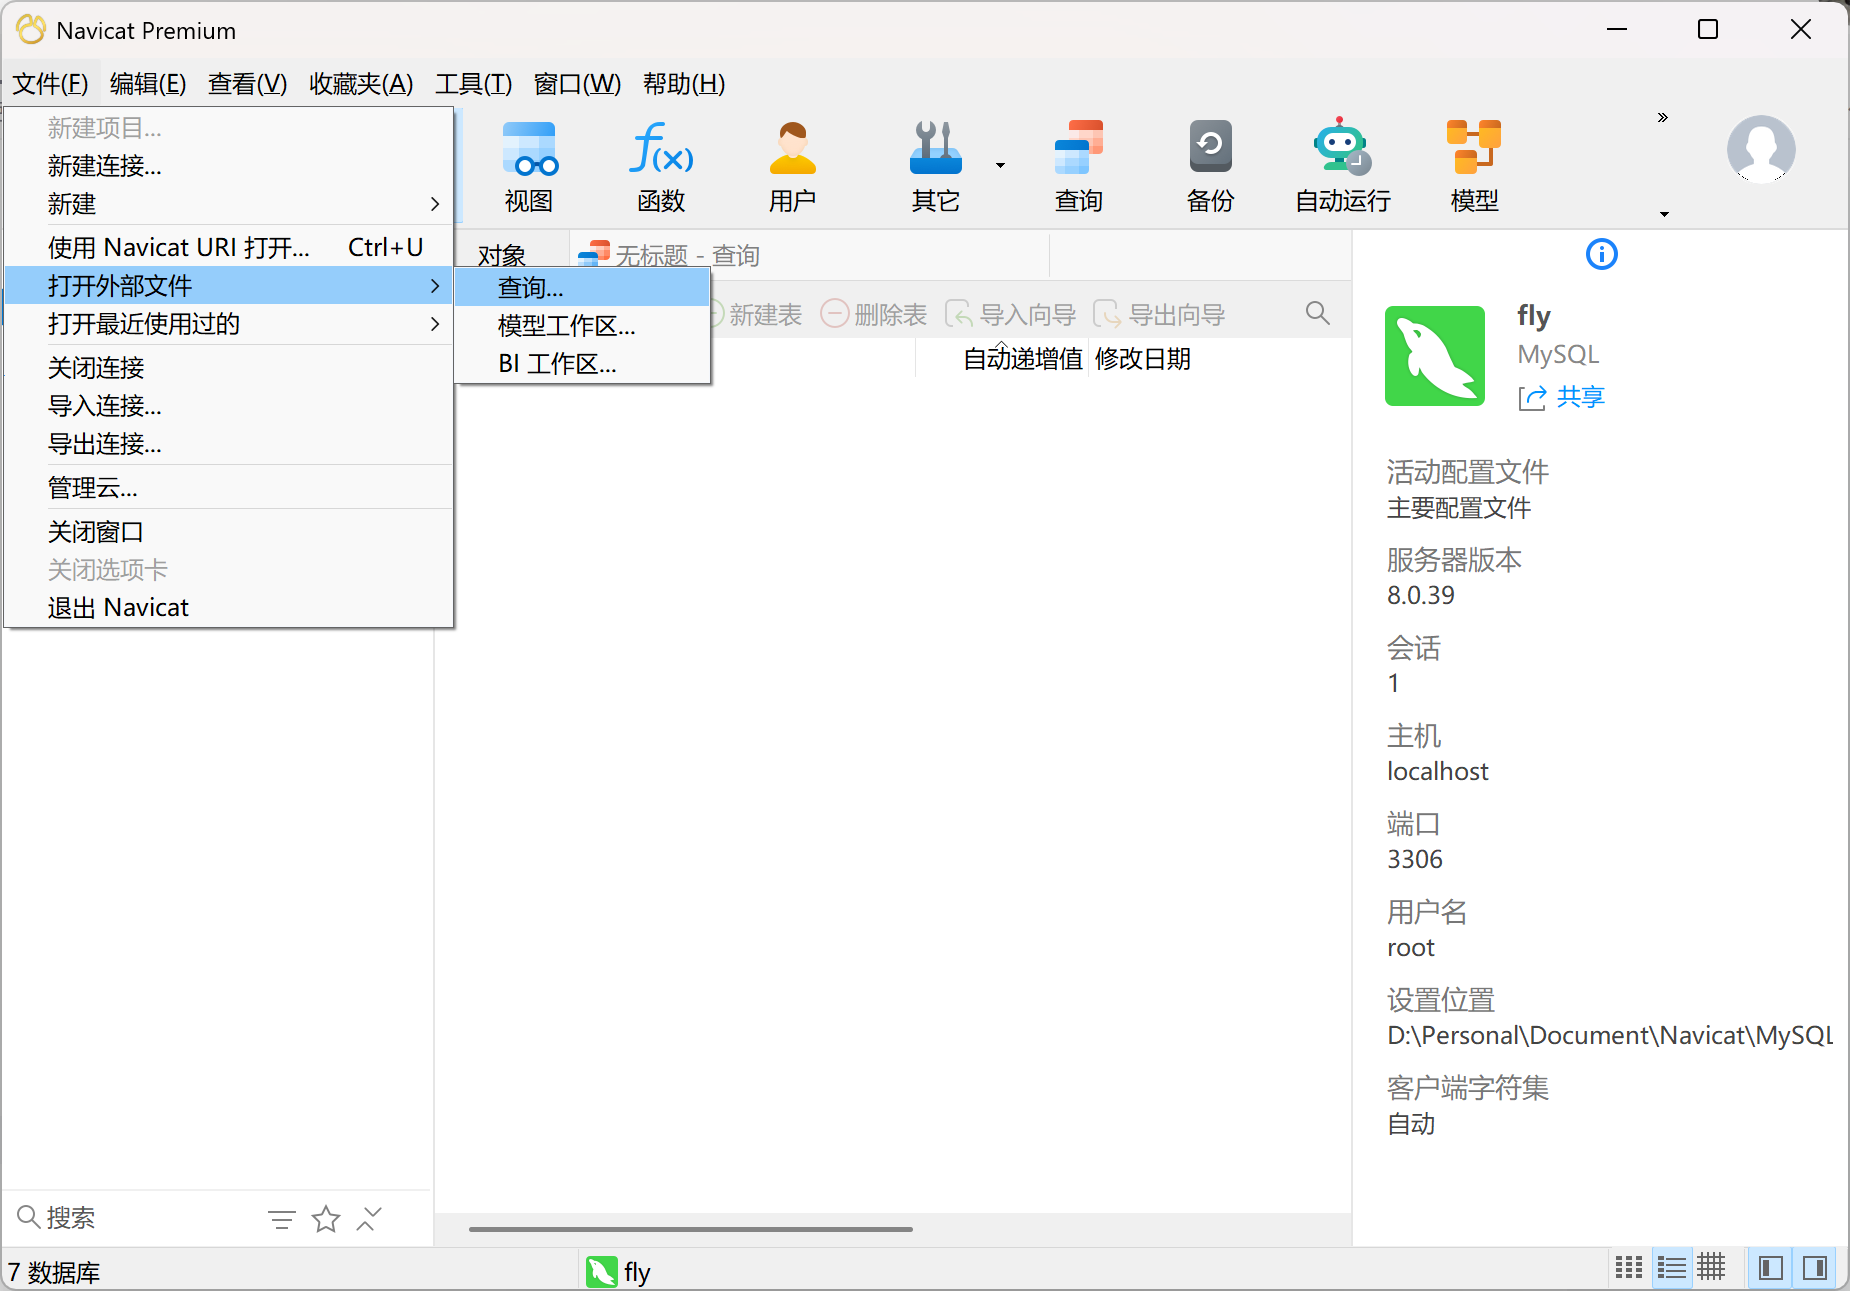The image size is (1850, 1291).
Task: Click the Share (共享) link
Action: point(1561,397)
